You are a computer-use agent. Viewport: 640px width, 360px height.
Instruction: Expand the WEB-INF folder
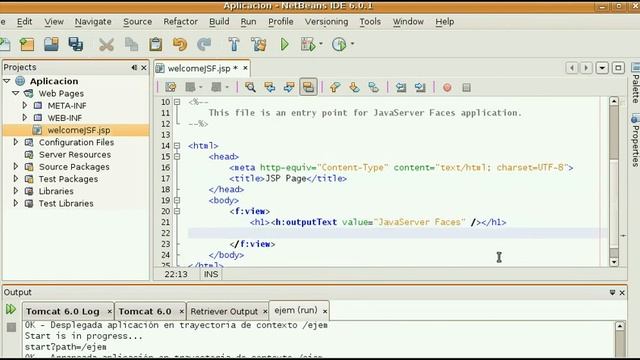point(24,118)
